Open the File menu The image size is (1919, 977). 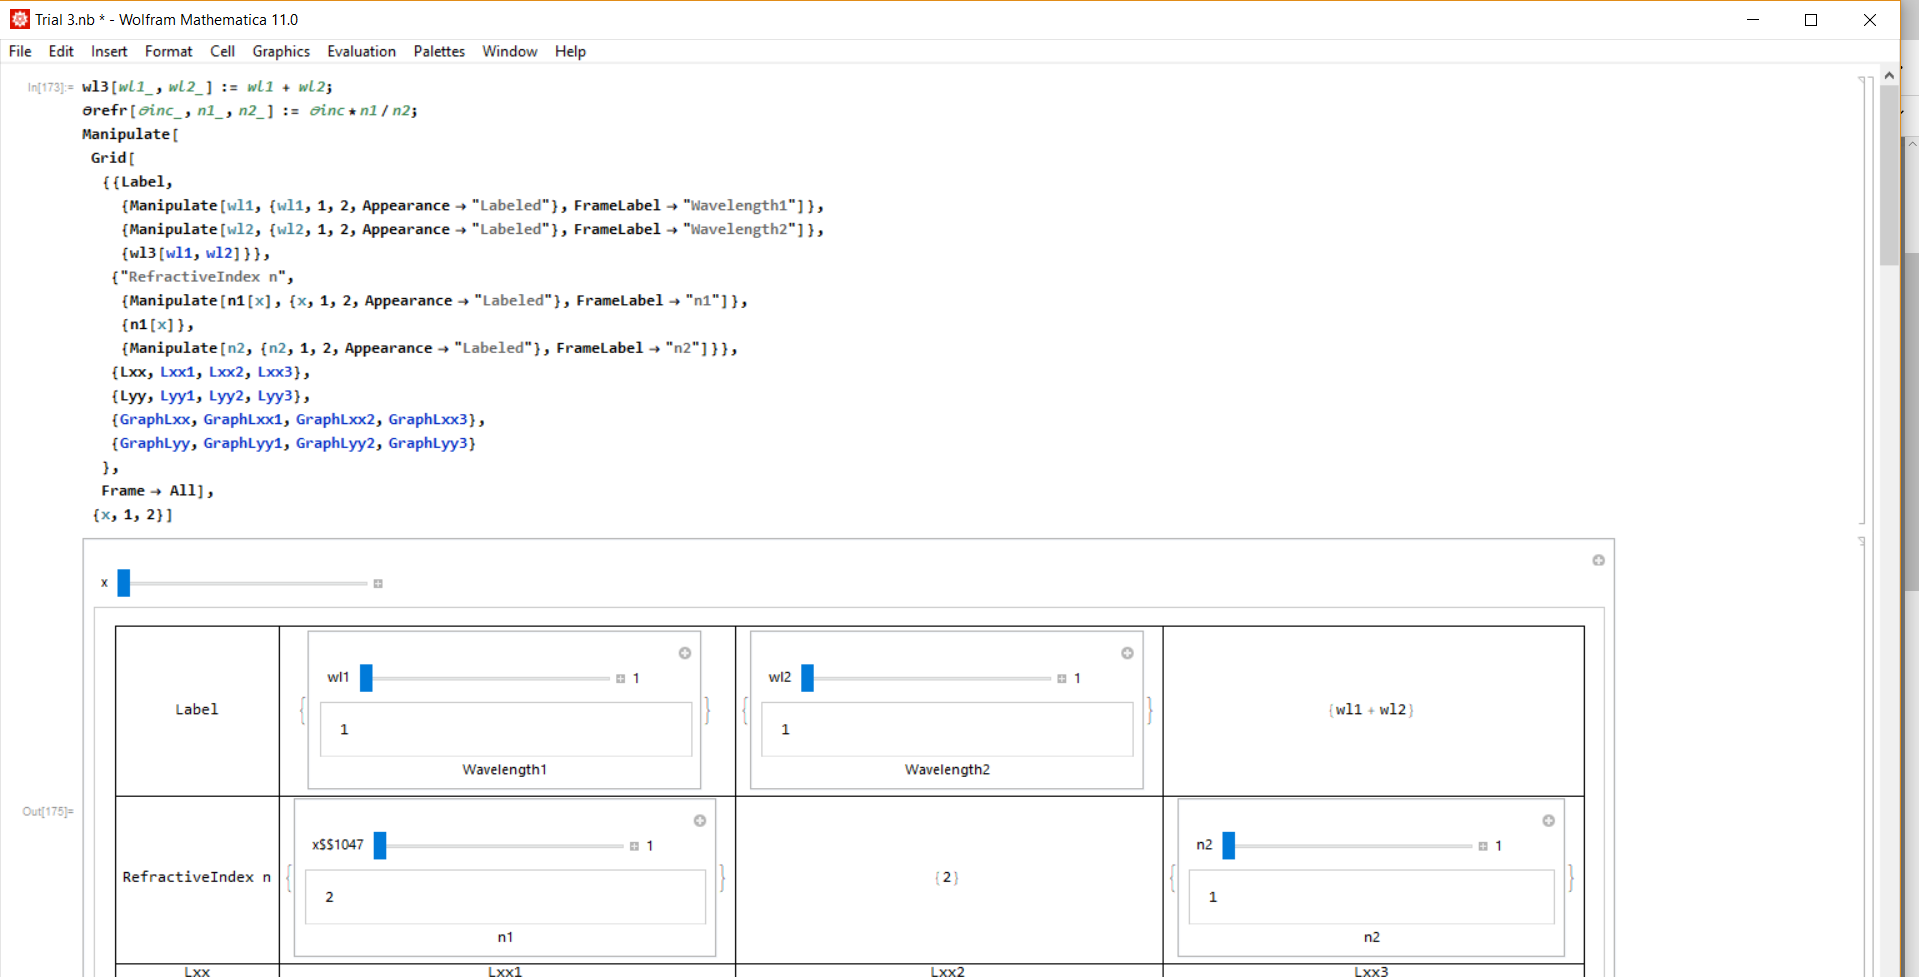pos(20,51)
